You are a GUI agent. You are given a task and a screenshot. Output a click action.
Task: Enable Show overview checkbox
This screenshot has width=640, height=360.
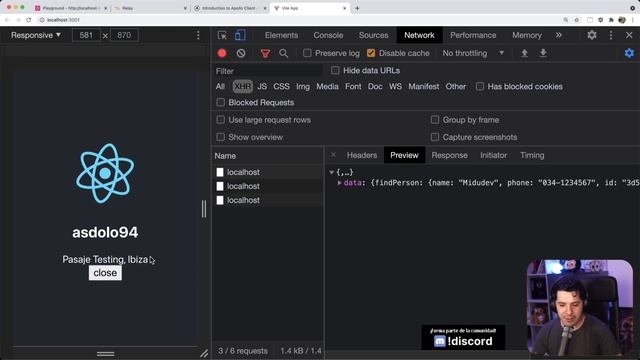coord(220,137)
